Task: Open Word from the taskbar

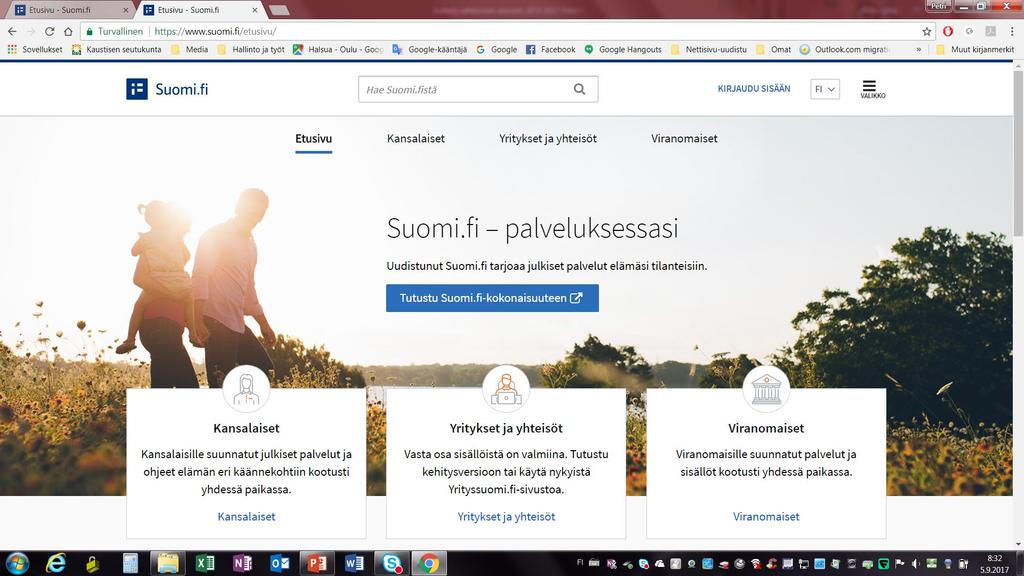Action: point(354,563)
